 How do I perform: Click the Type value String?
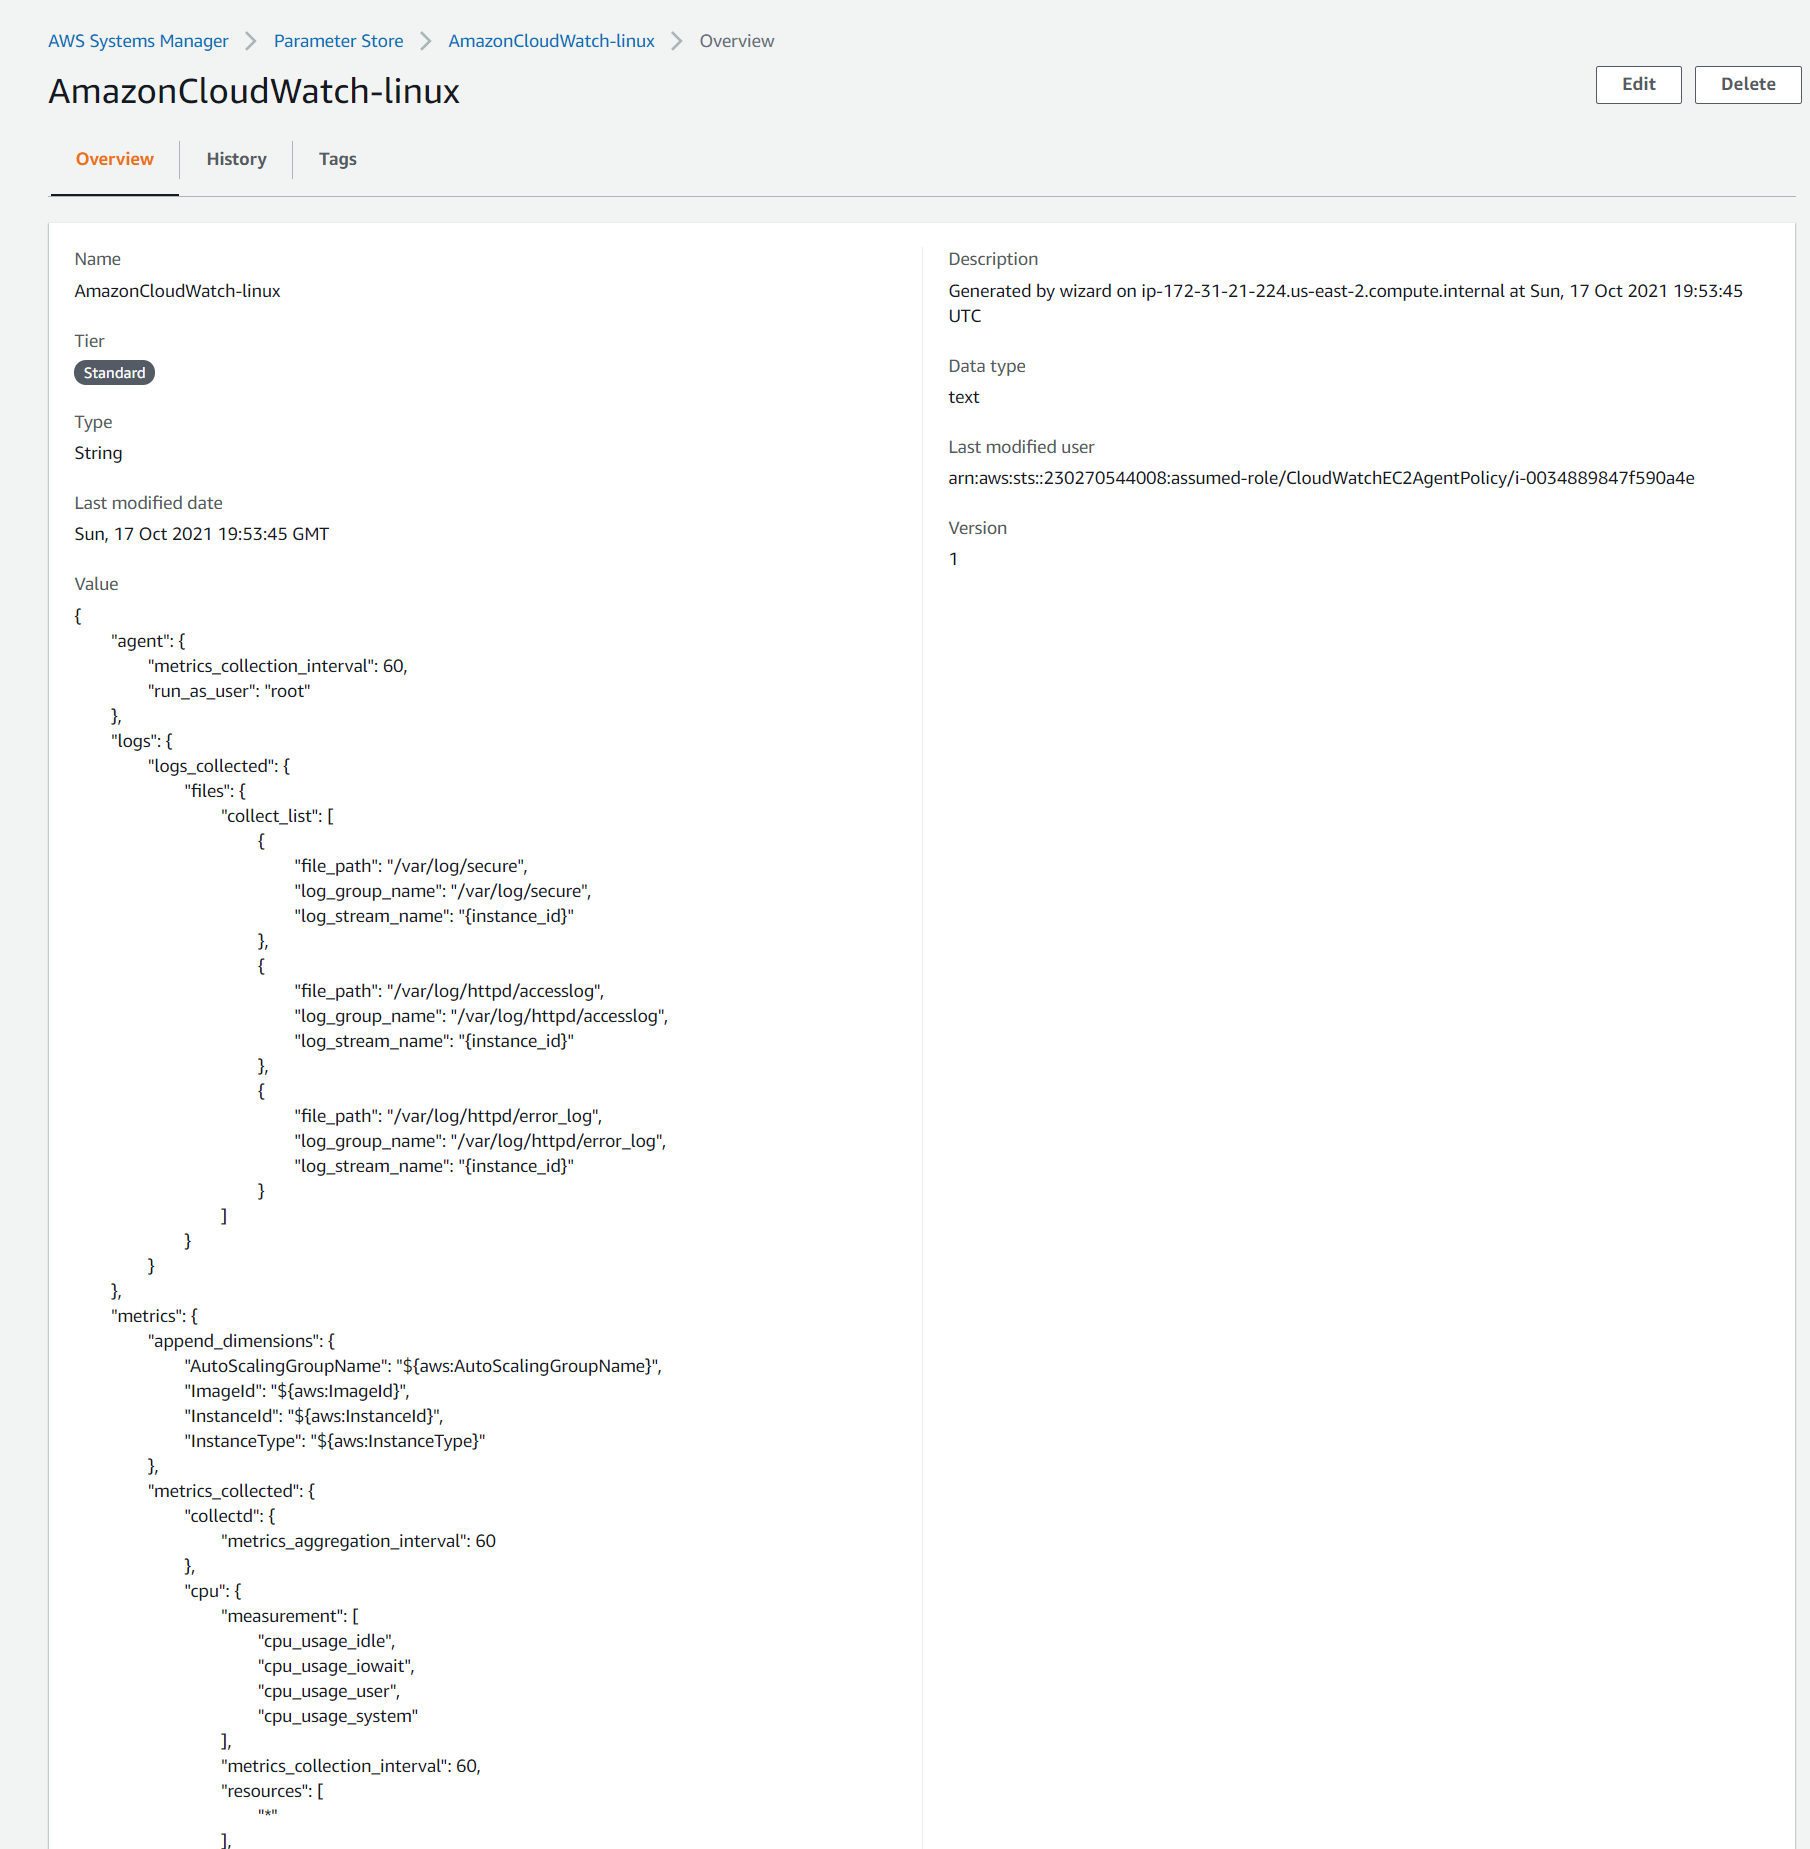98,453
